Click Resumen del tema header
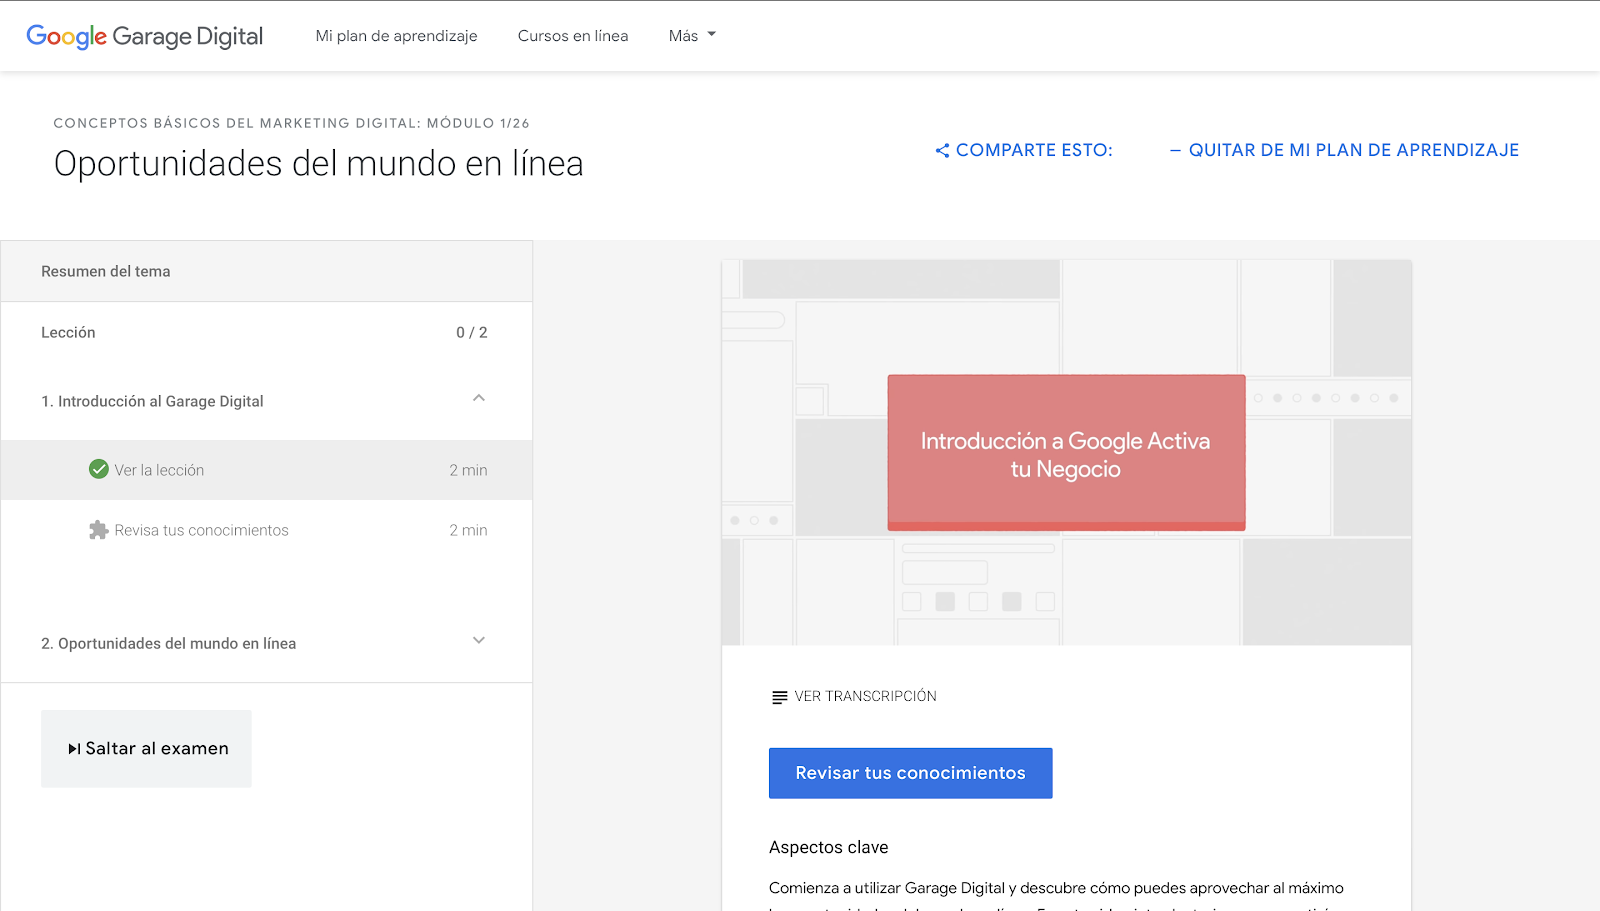Image resolution: width=1600 pixels, height=911 pixels. click(x=266, y=271)
